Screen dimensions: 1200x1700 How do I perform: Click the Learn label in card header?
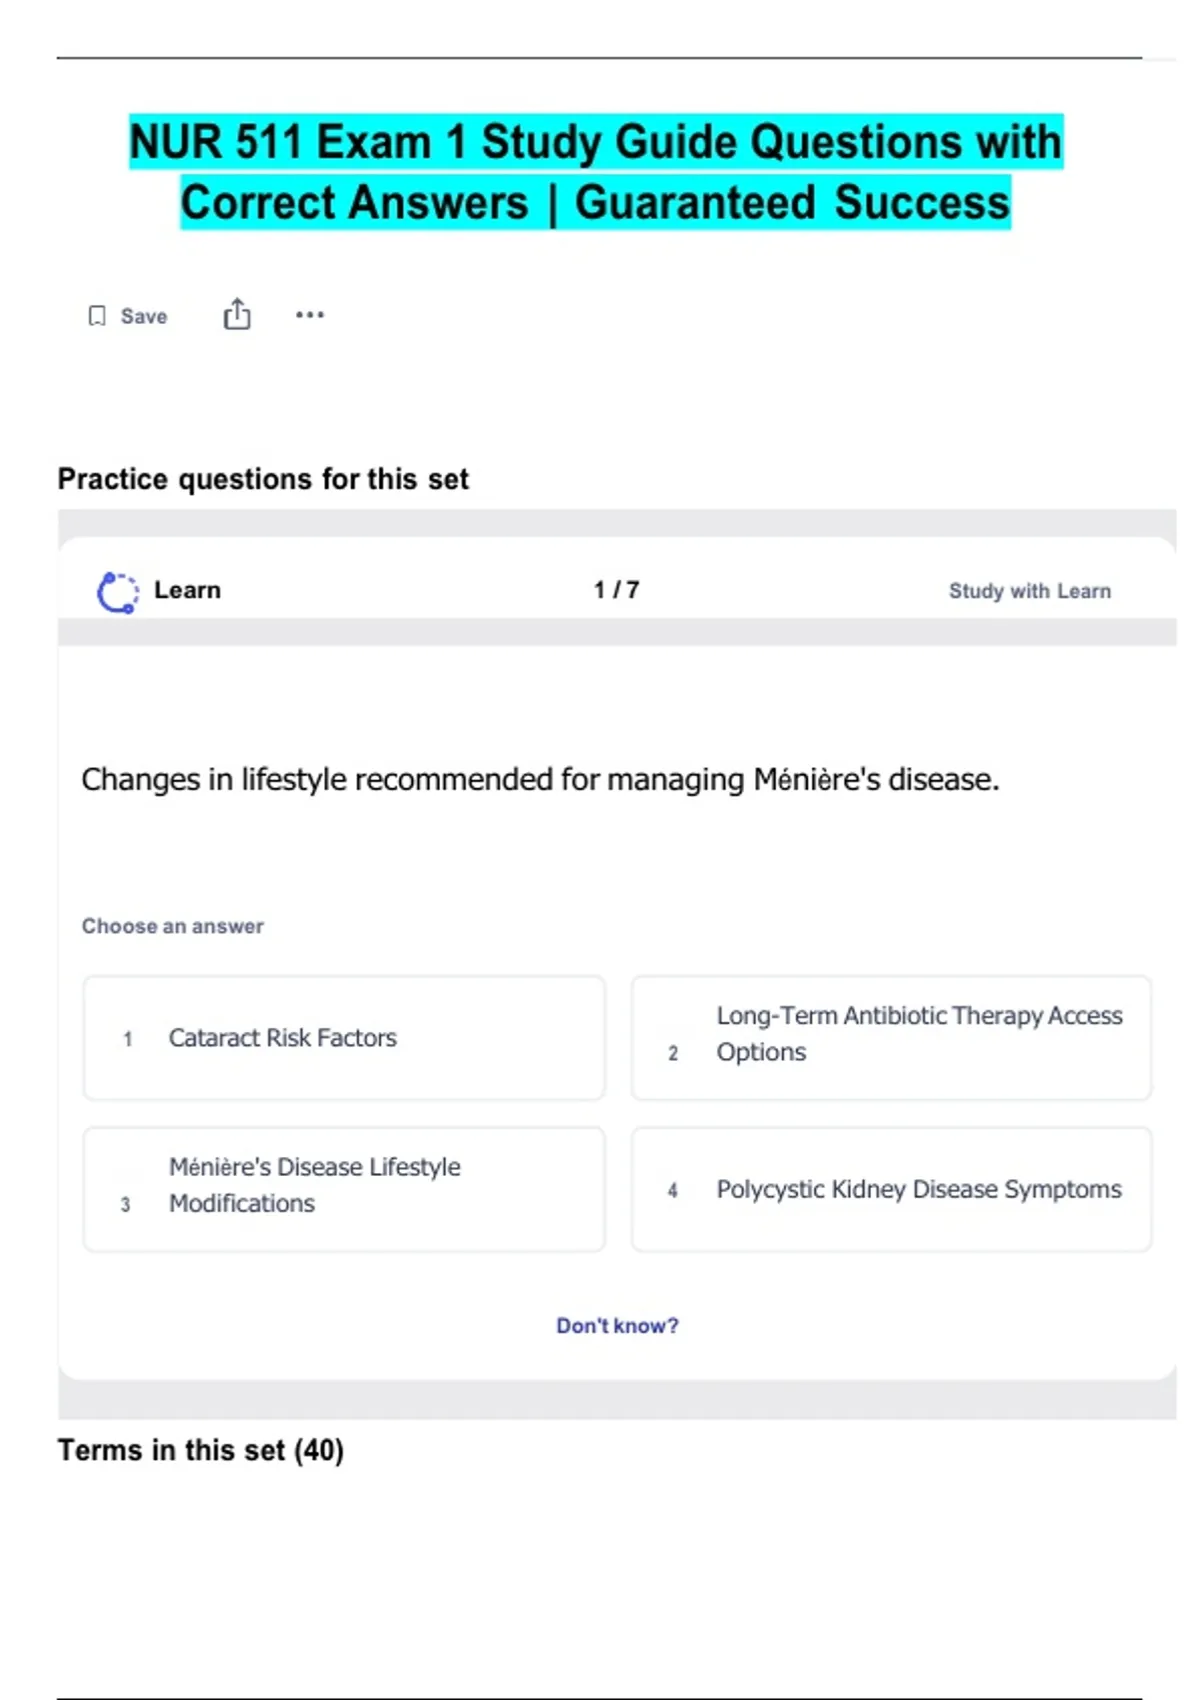(187, 590)
